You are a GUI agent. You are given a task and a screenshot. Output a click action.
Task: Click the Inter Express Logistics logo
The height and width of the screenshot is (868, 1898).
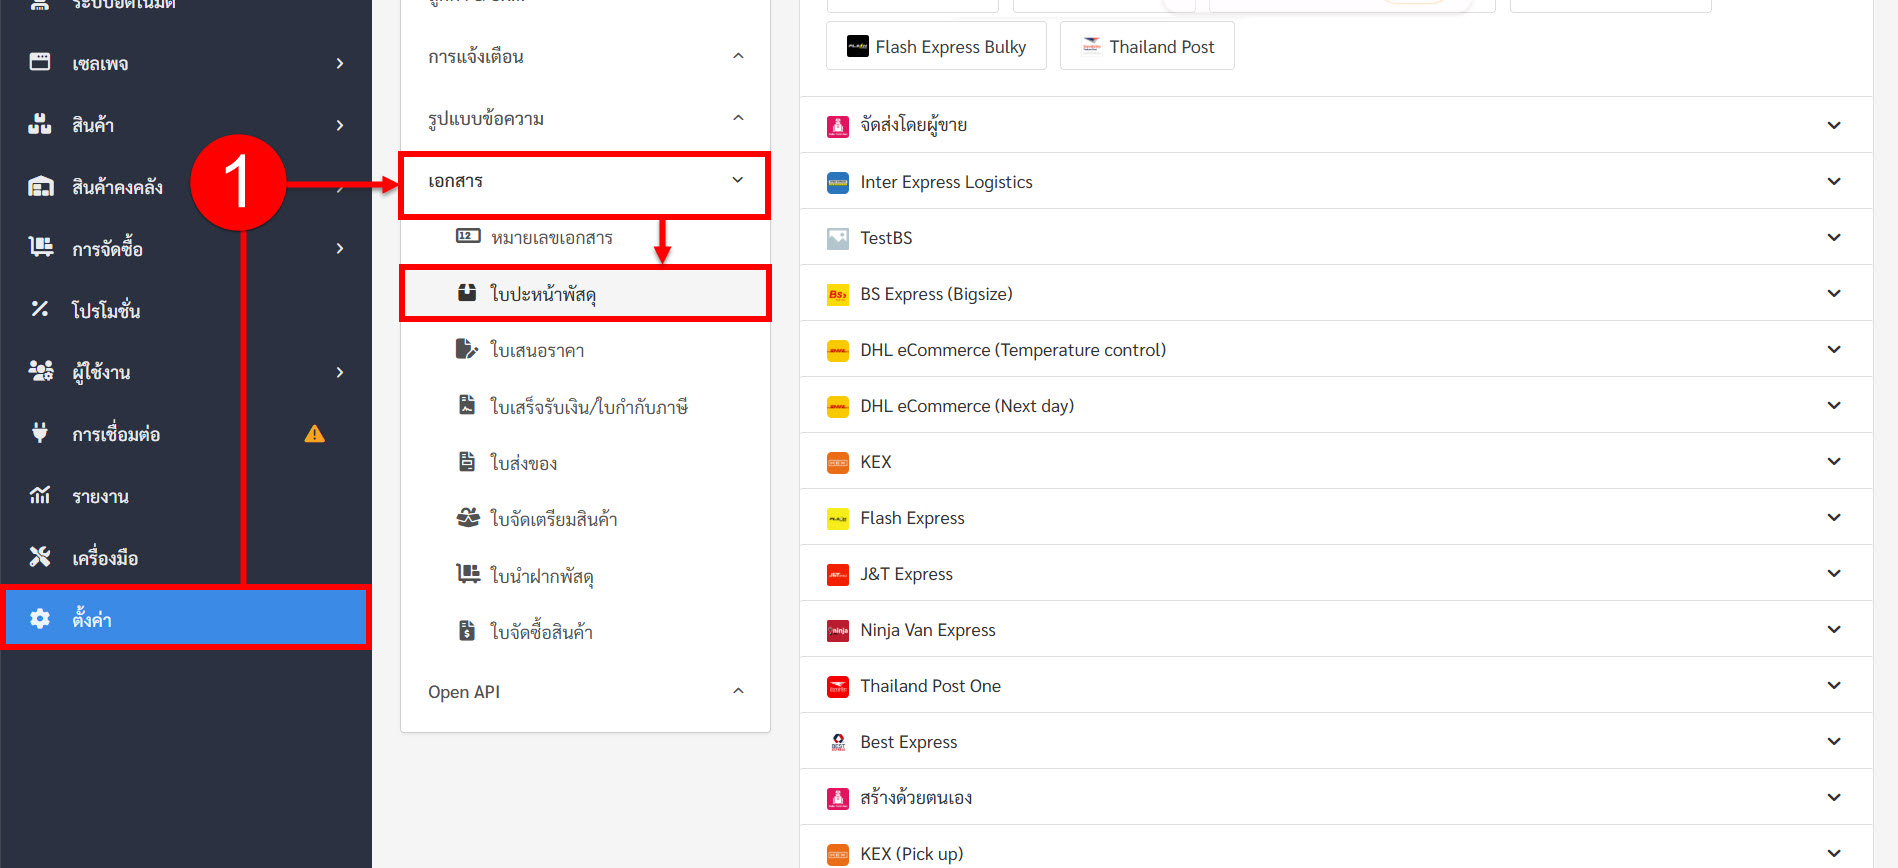tap(838, 182)
